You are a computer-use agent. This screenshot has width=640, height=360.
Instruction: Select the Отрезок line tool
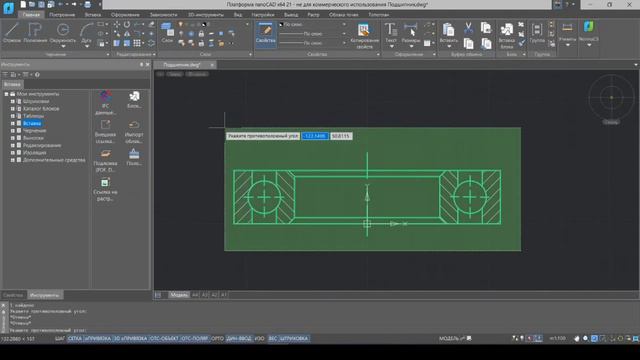(x=11, y=33)
